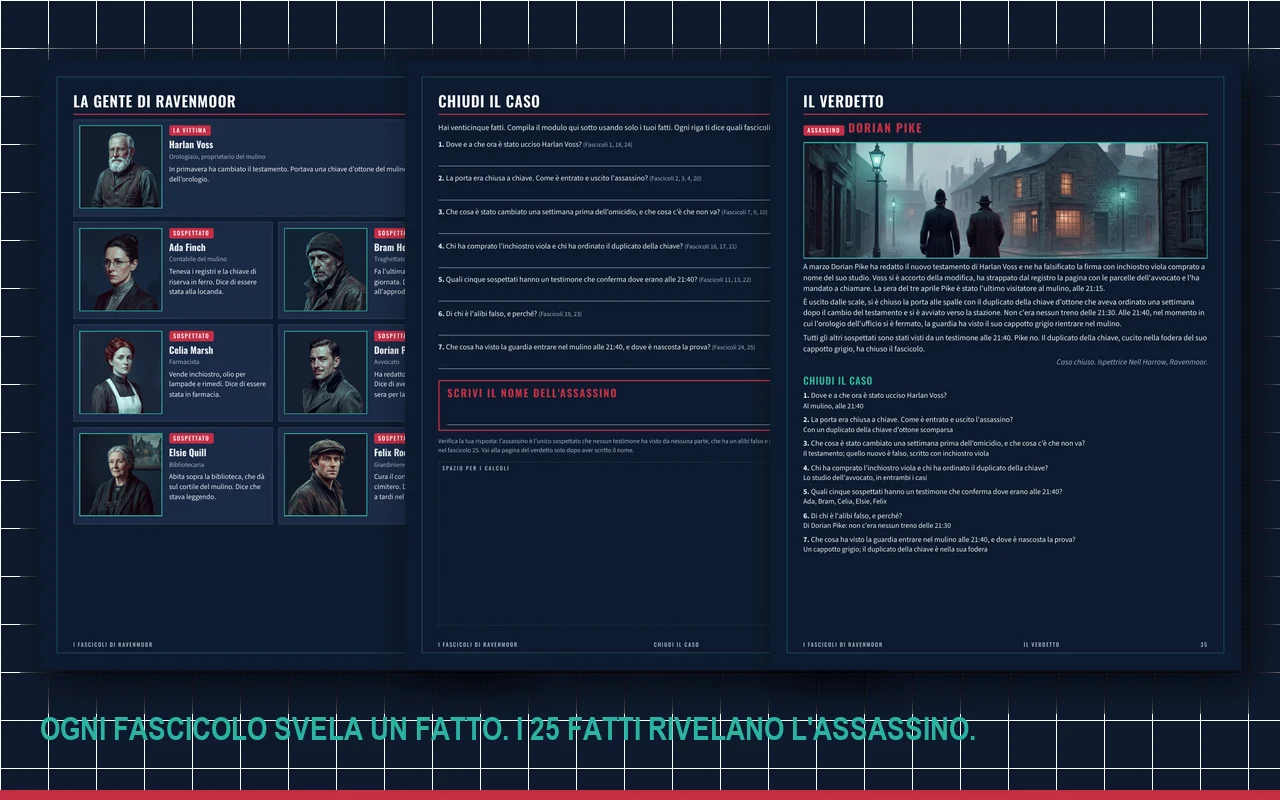Click question 2, about the locked door, on the form
This screenshot has height=800, width=1280.
[x=569, y=178]
